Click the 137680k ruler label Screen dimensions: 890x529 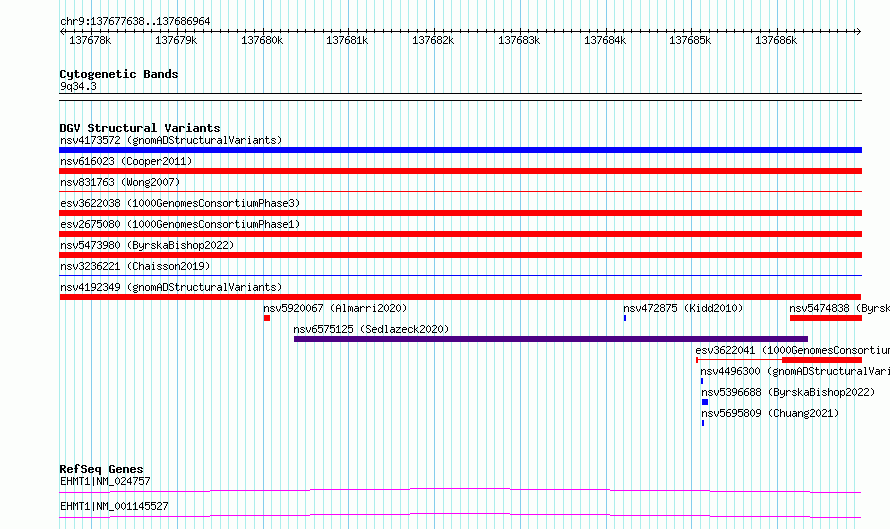coord(262,41)
